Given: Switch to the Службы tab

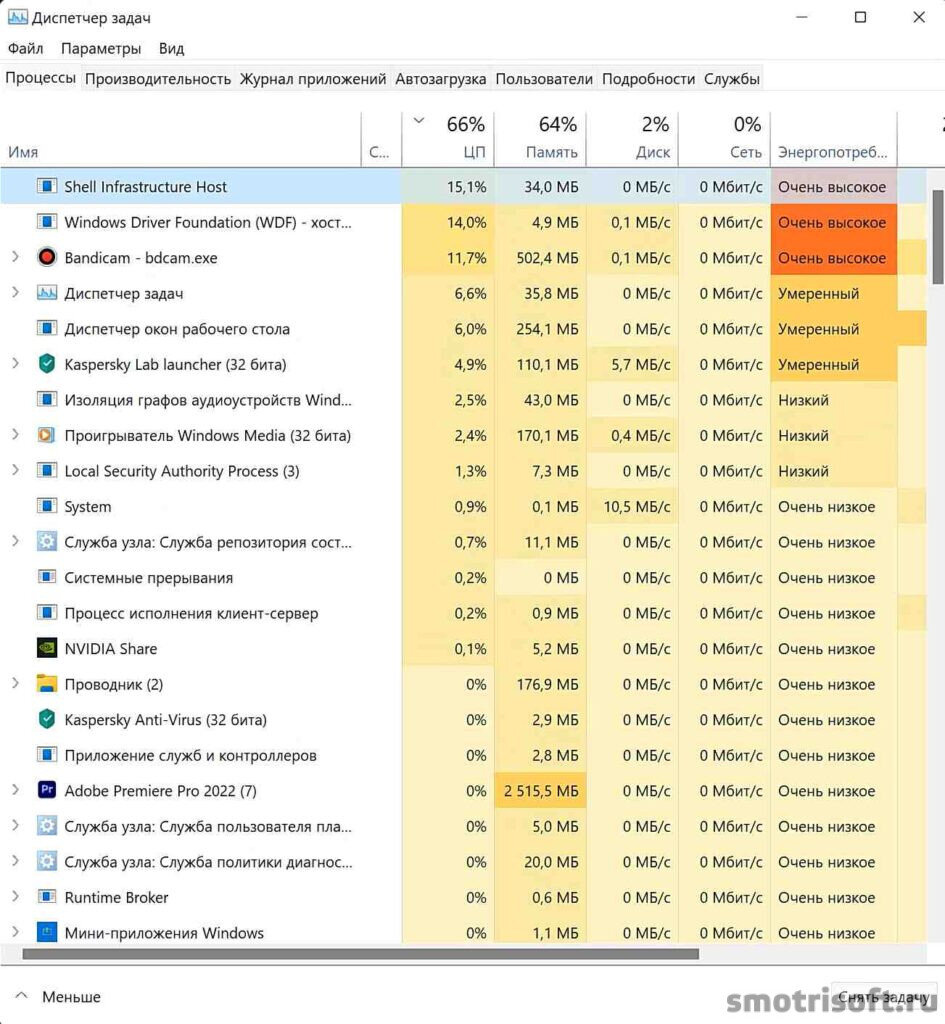Looking at the screenshot, I should point(731,79).
